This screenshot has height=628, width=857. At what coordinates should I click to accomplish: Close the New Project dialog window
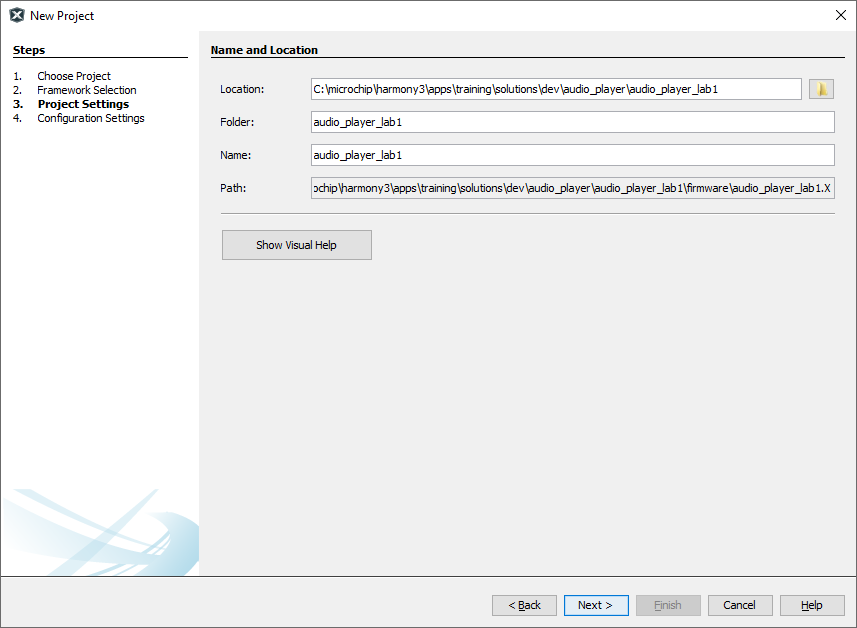click(x=840, y=15)
